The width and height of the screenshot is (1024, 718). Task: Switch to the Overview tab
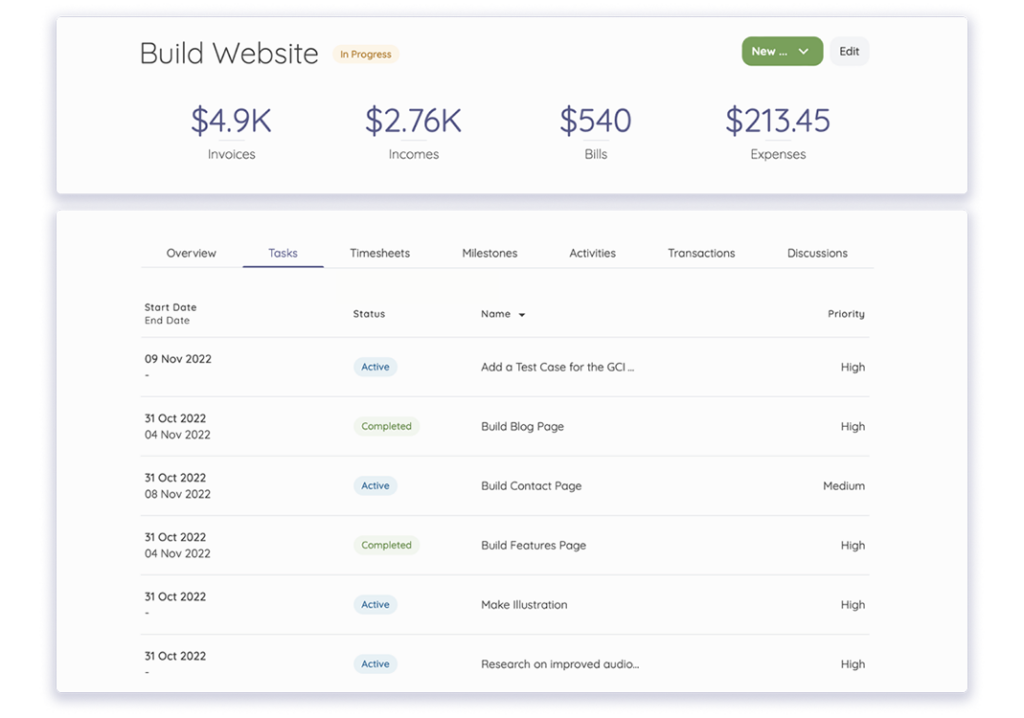[x=191, y=253]
